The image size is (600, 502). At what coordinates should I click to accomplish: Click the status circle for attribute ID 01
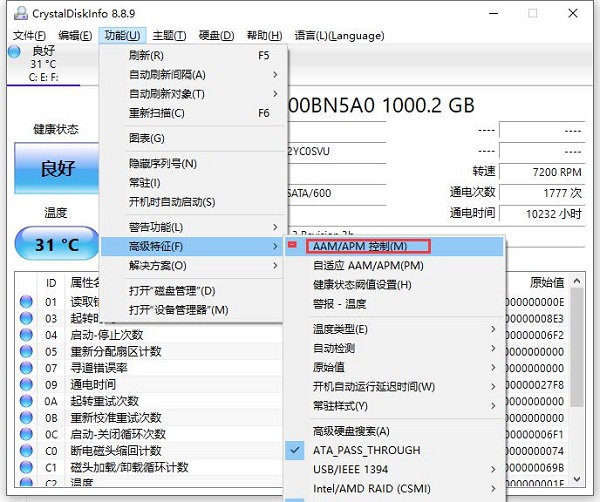pos(25,301)
